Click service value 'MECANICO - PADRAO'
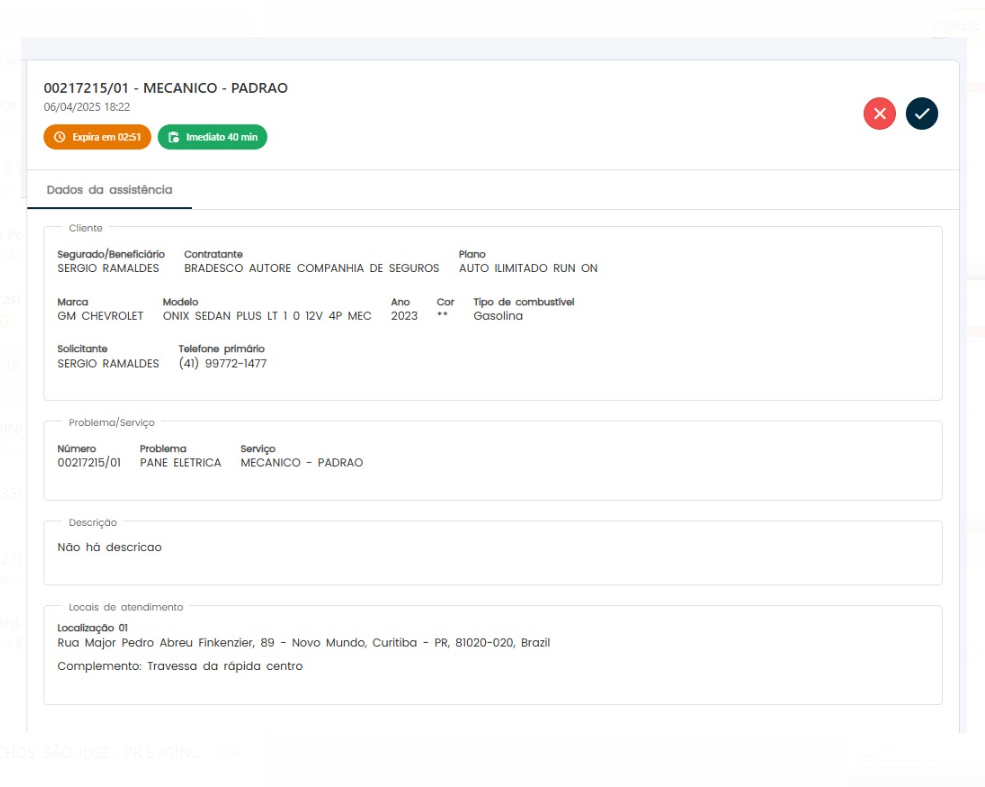Image resolution: width=985 pixels, height=787 pixels. click(x=302, y=463)
